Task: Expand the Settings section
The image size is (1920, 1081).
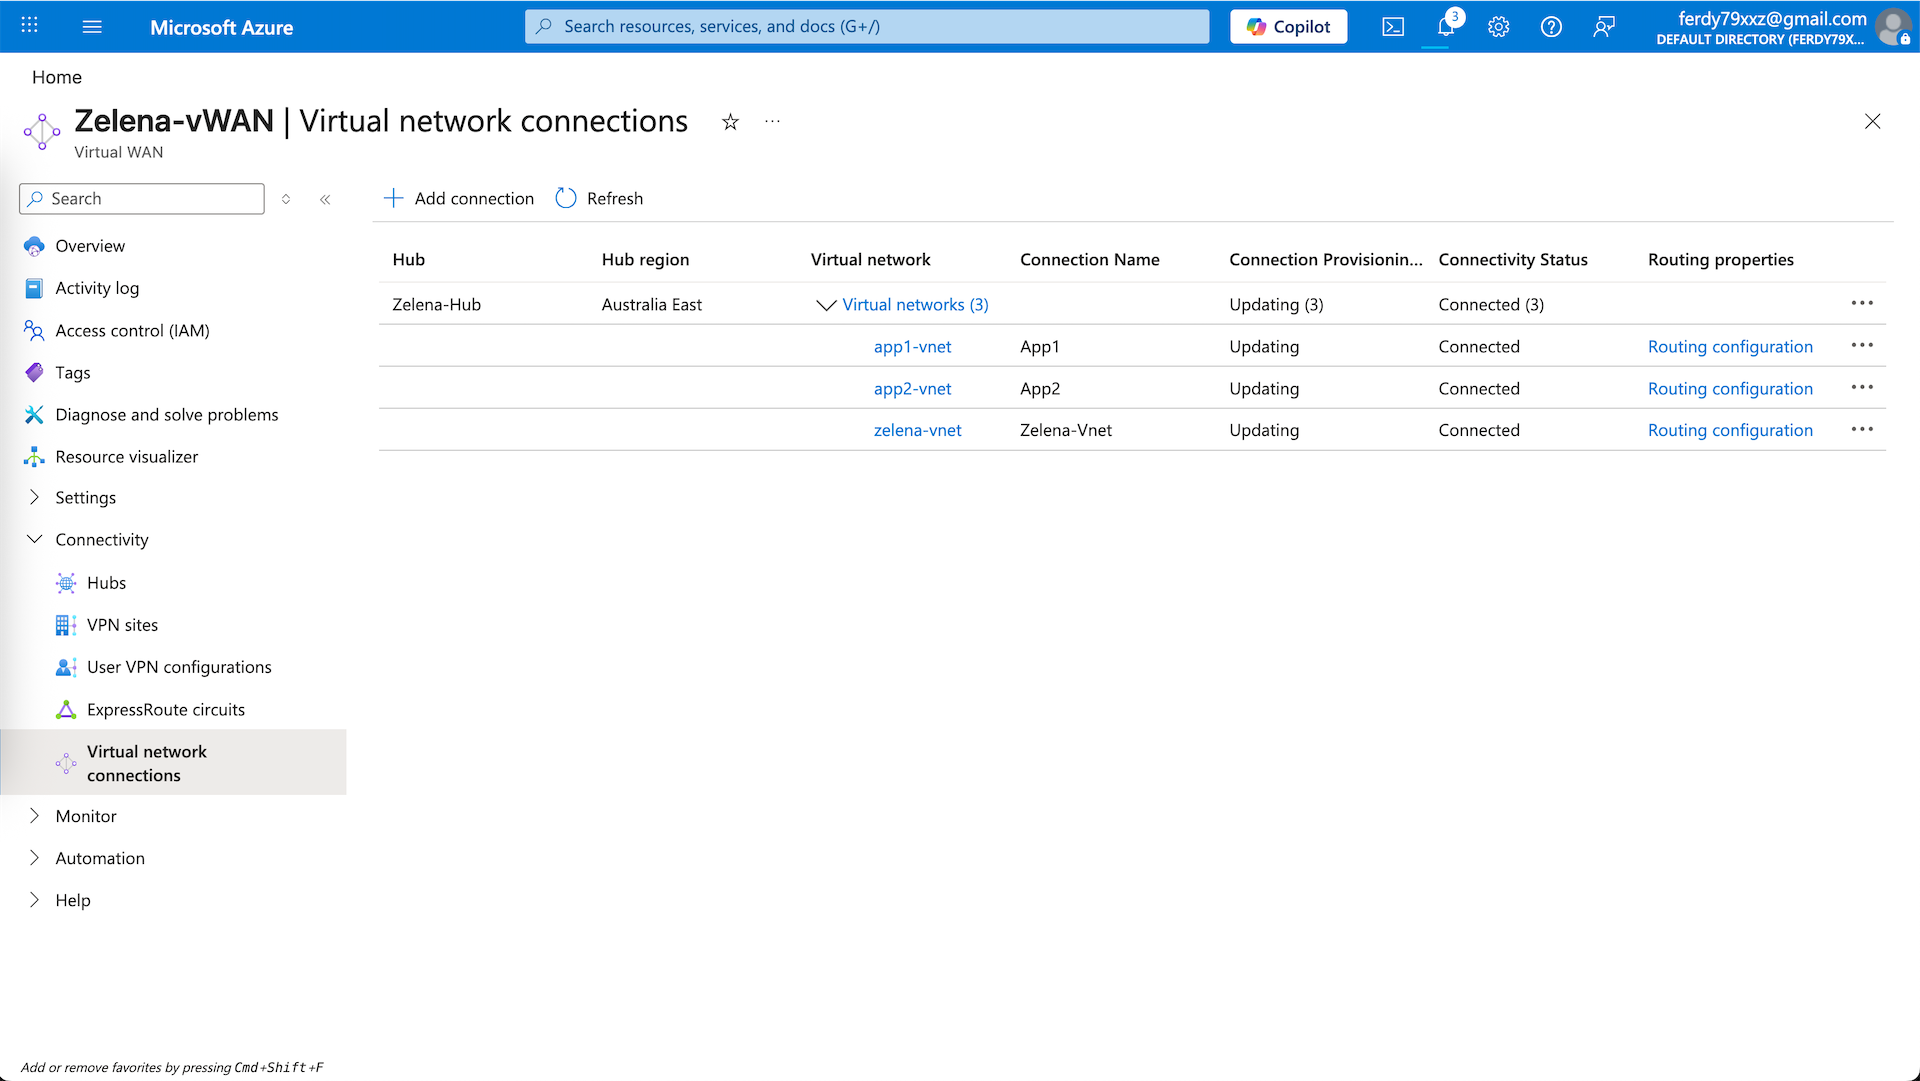Action: (x=35, y=497)
